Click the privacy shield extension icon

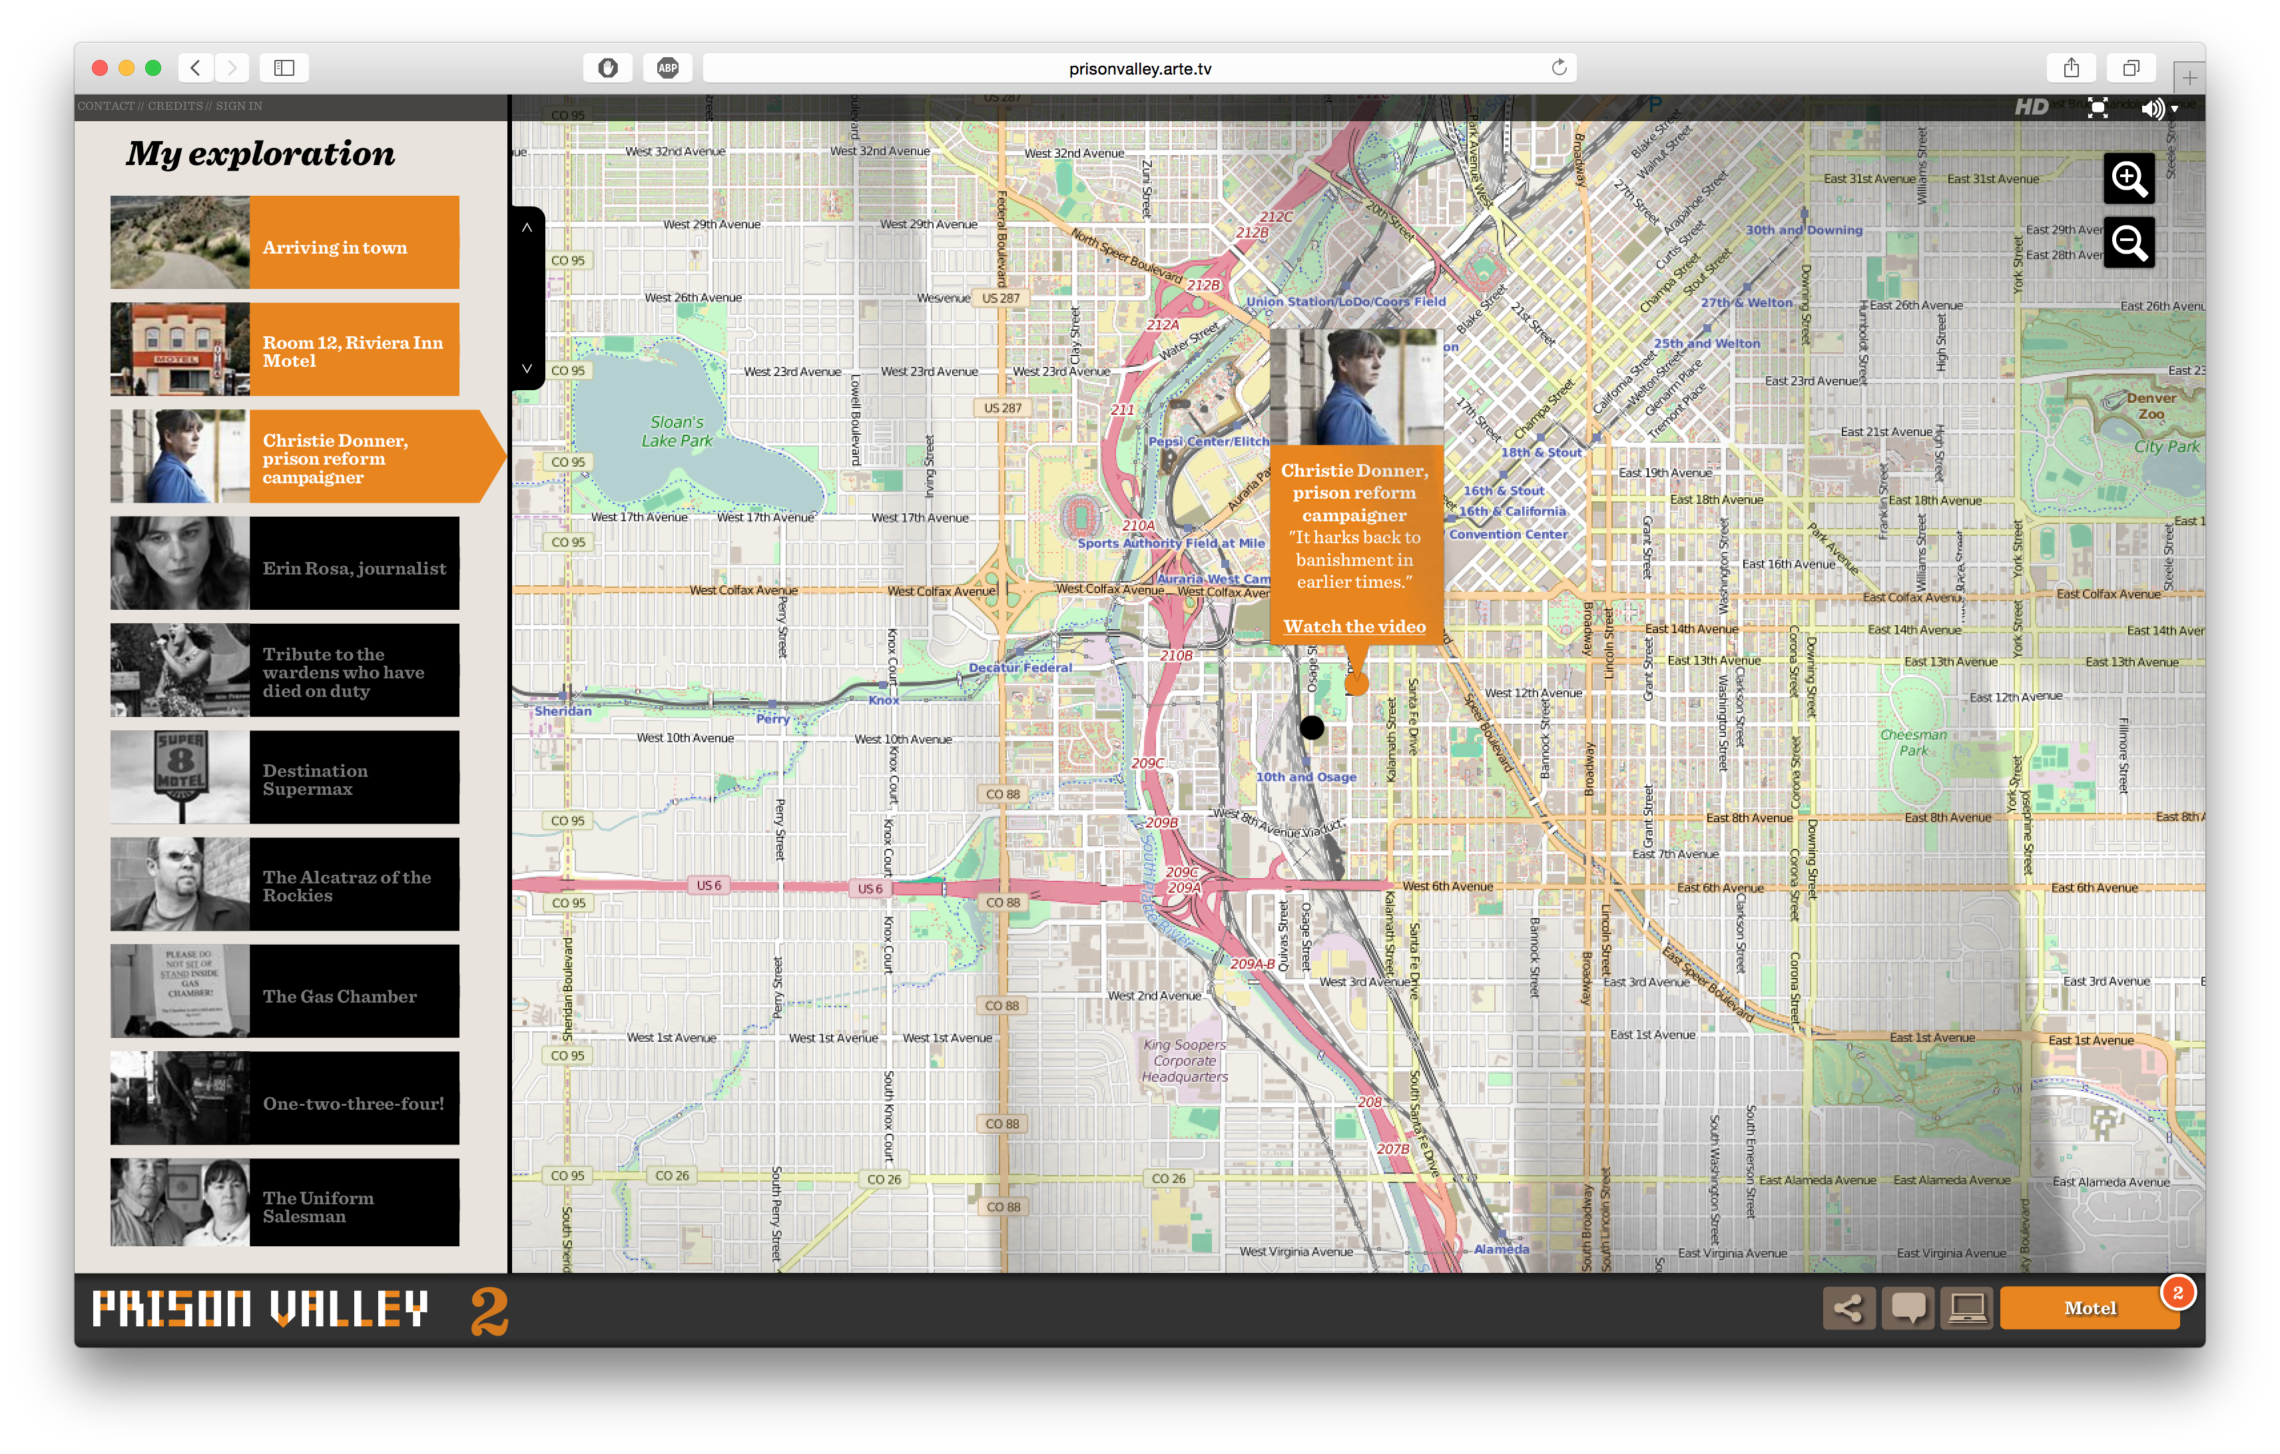pyautogui.click(x=607, y=68)
